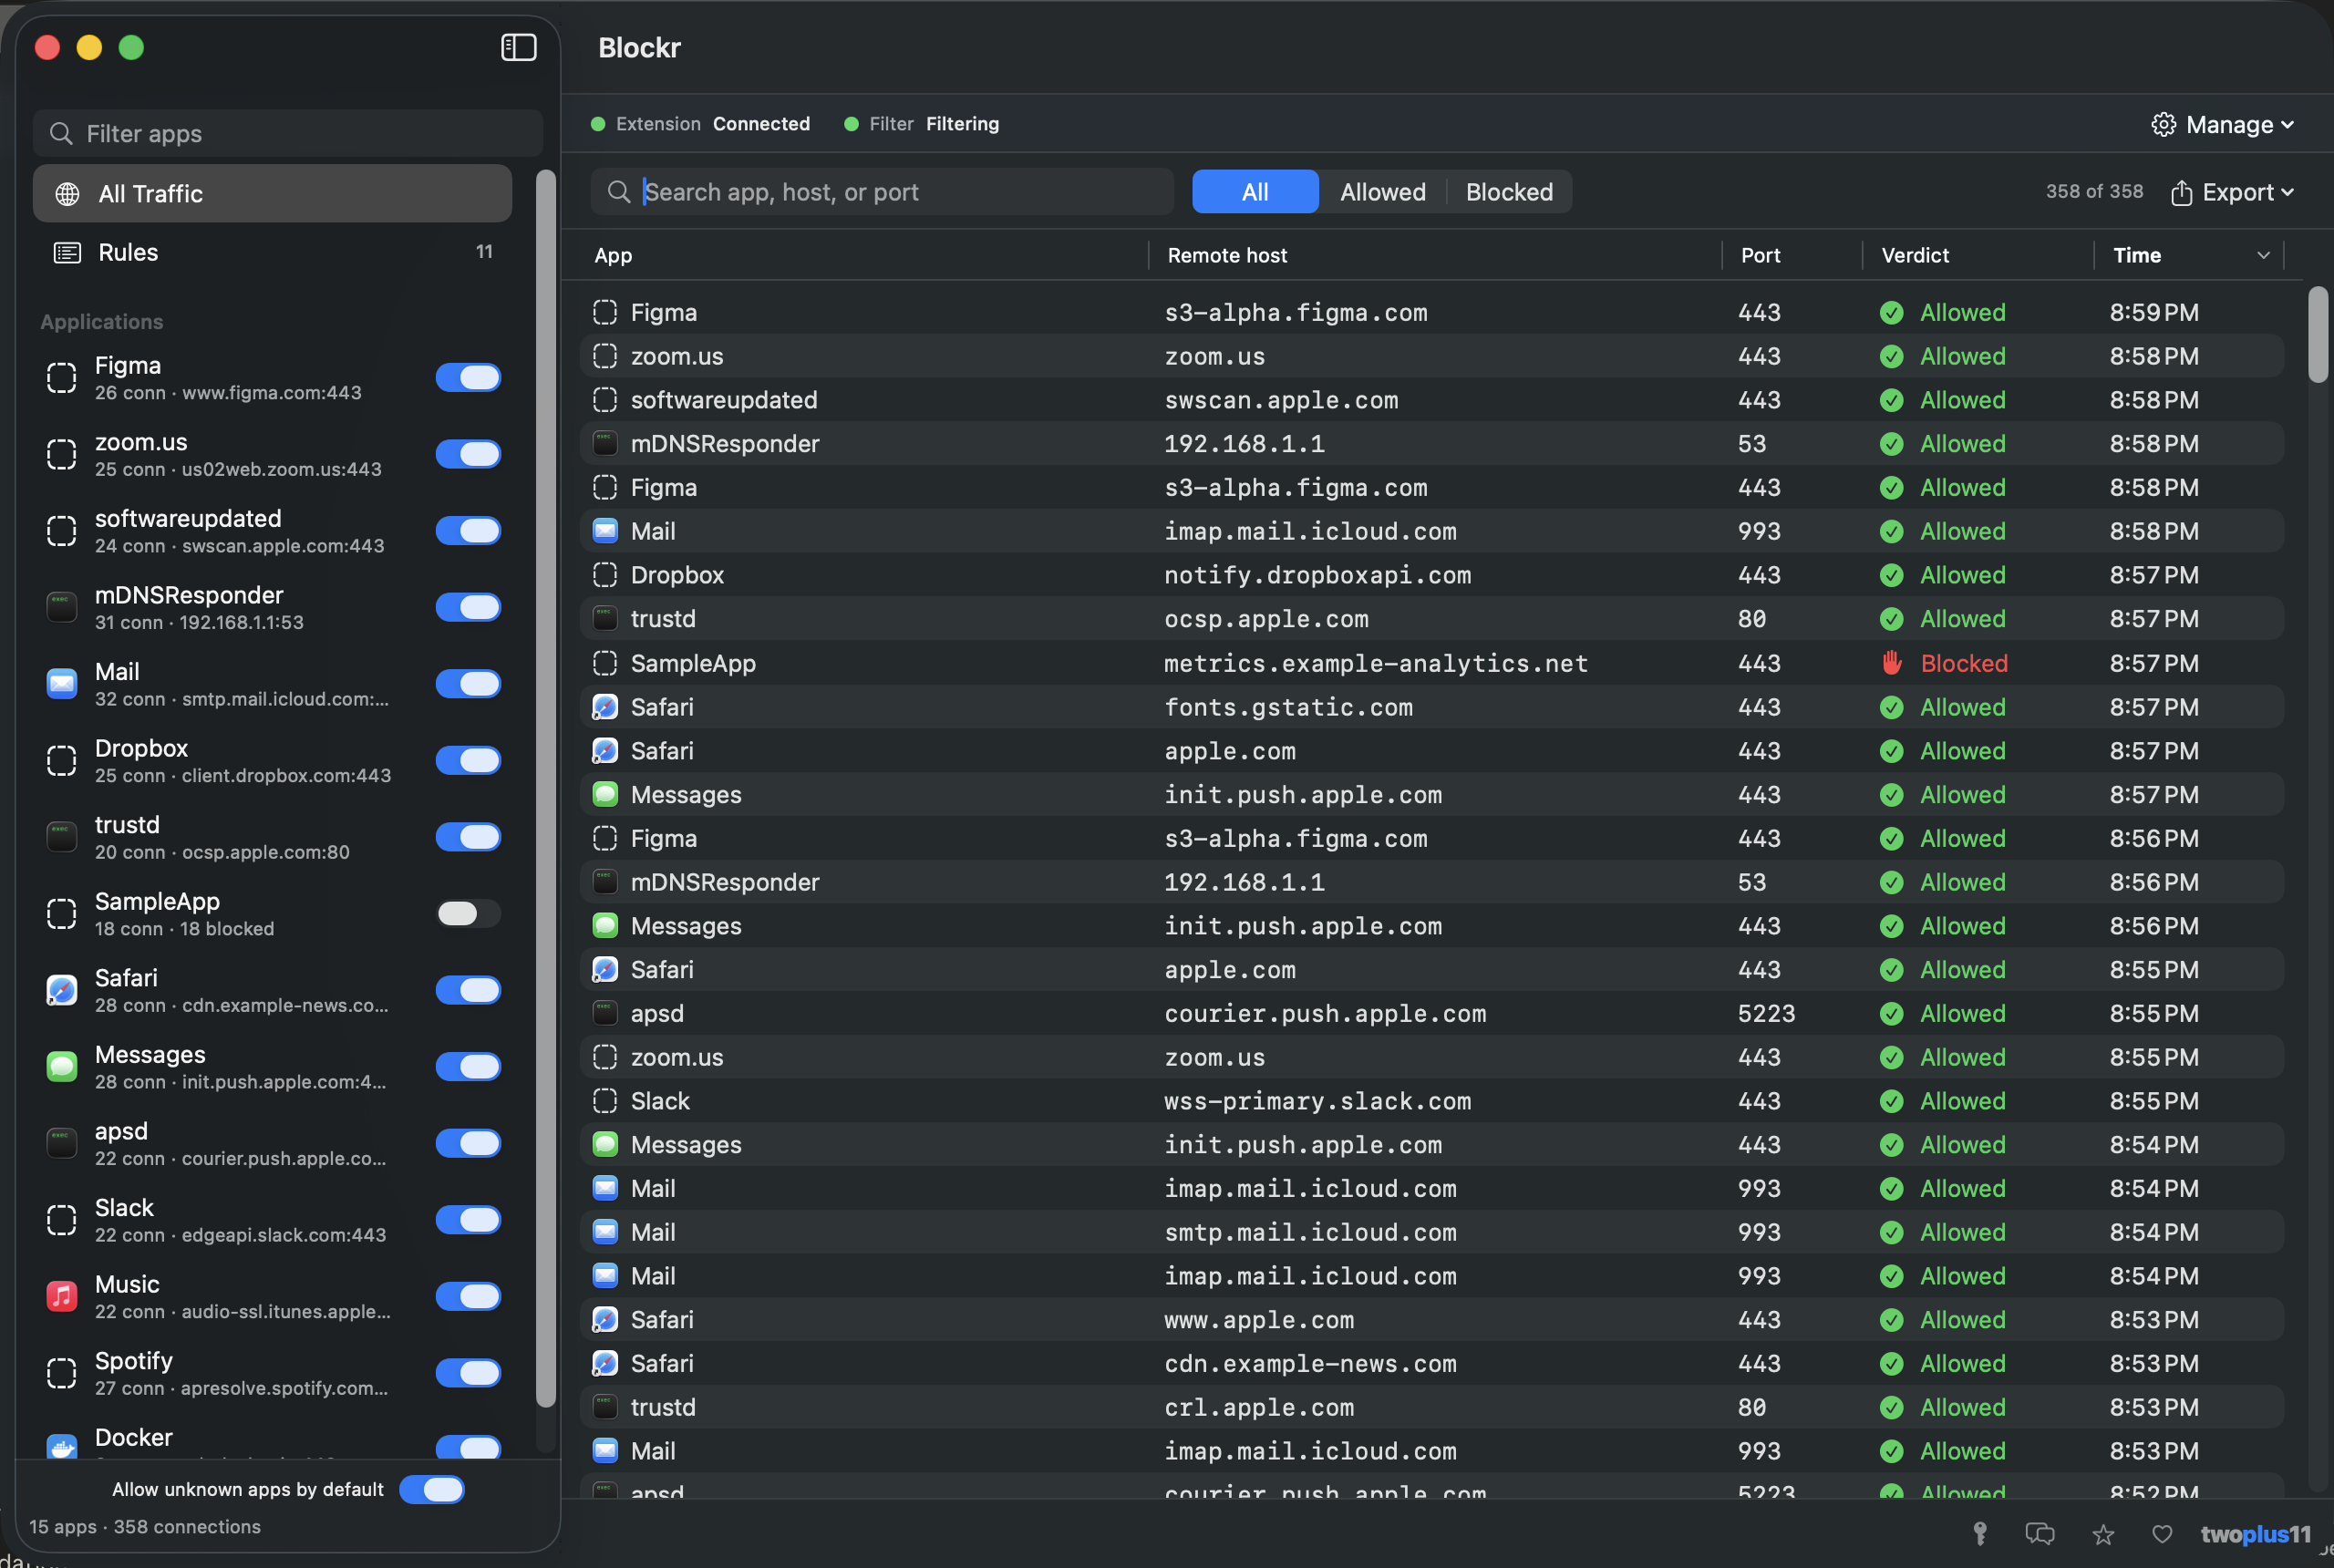Select trustd app in sidebar list
Viewport: 2334px width, 1568px height.
coord(272,837)
